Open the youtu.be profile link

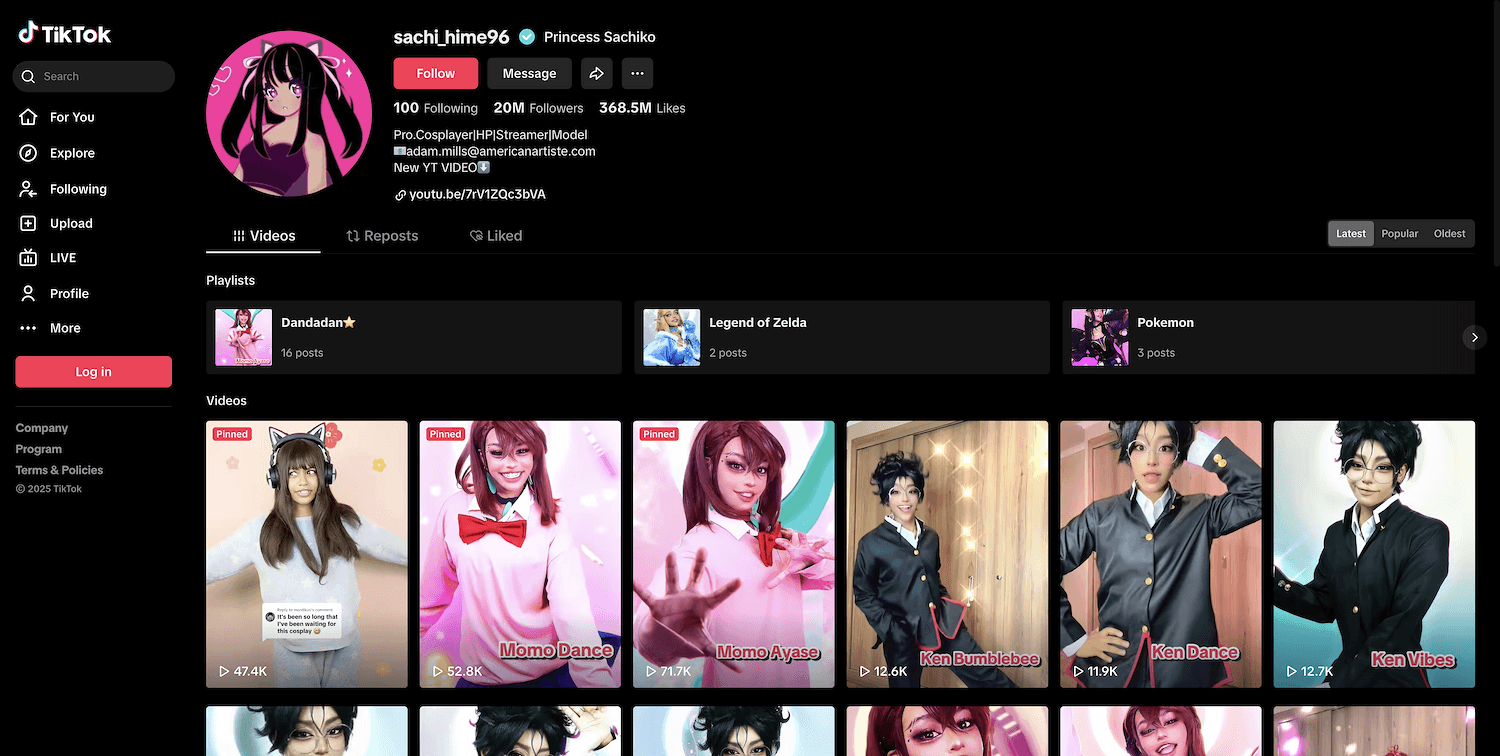[477, 194]
